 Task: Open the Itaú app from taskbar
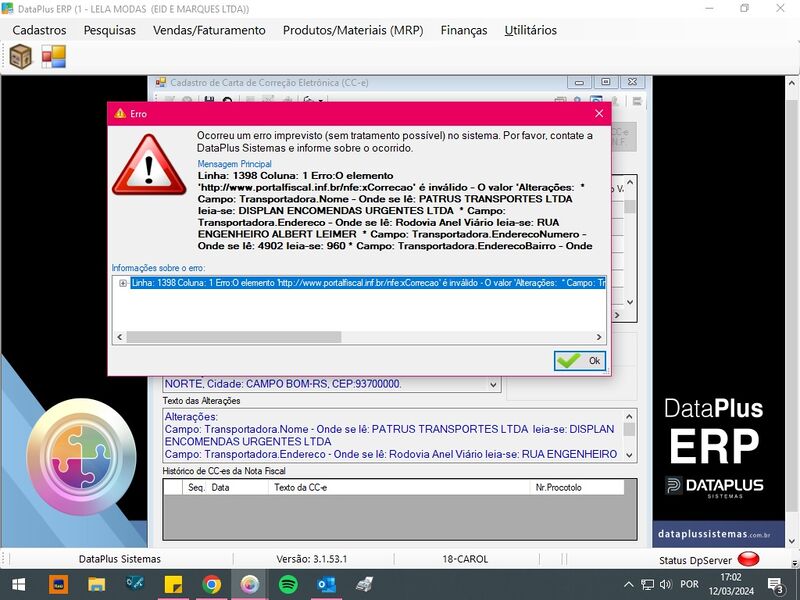tap(58, 585)
